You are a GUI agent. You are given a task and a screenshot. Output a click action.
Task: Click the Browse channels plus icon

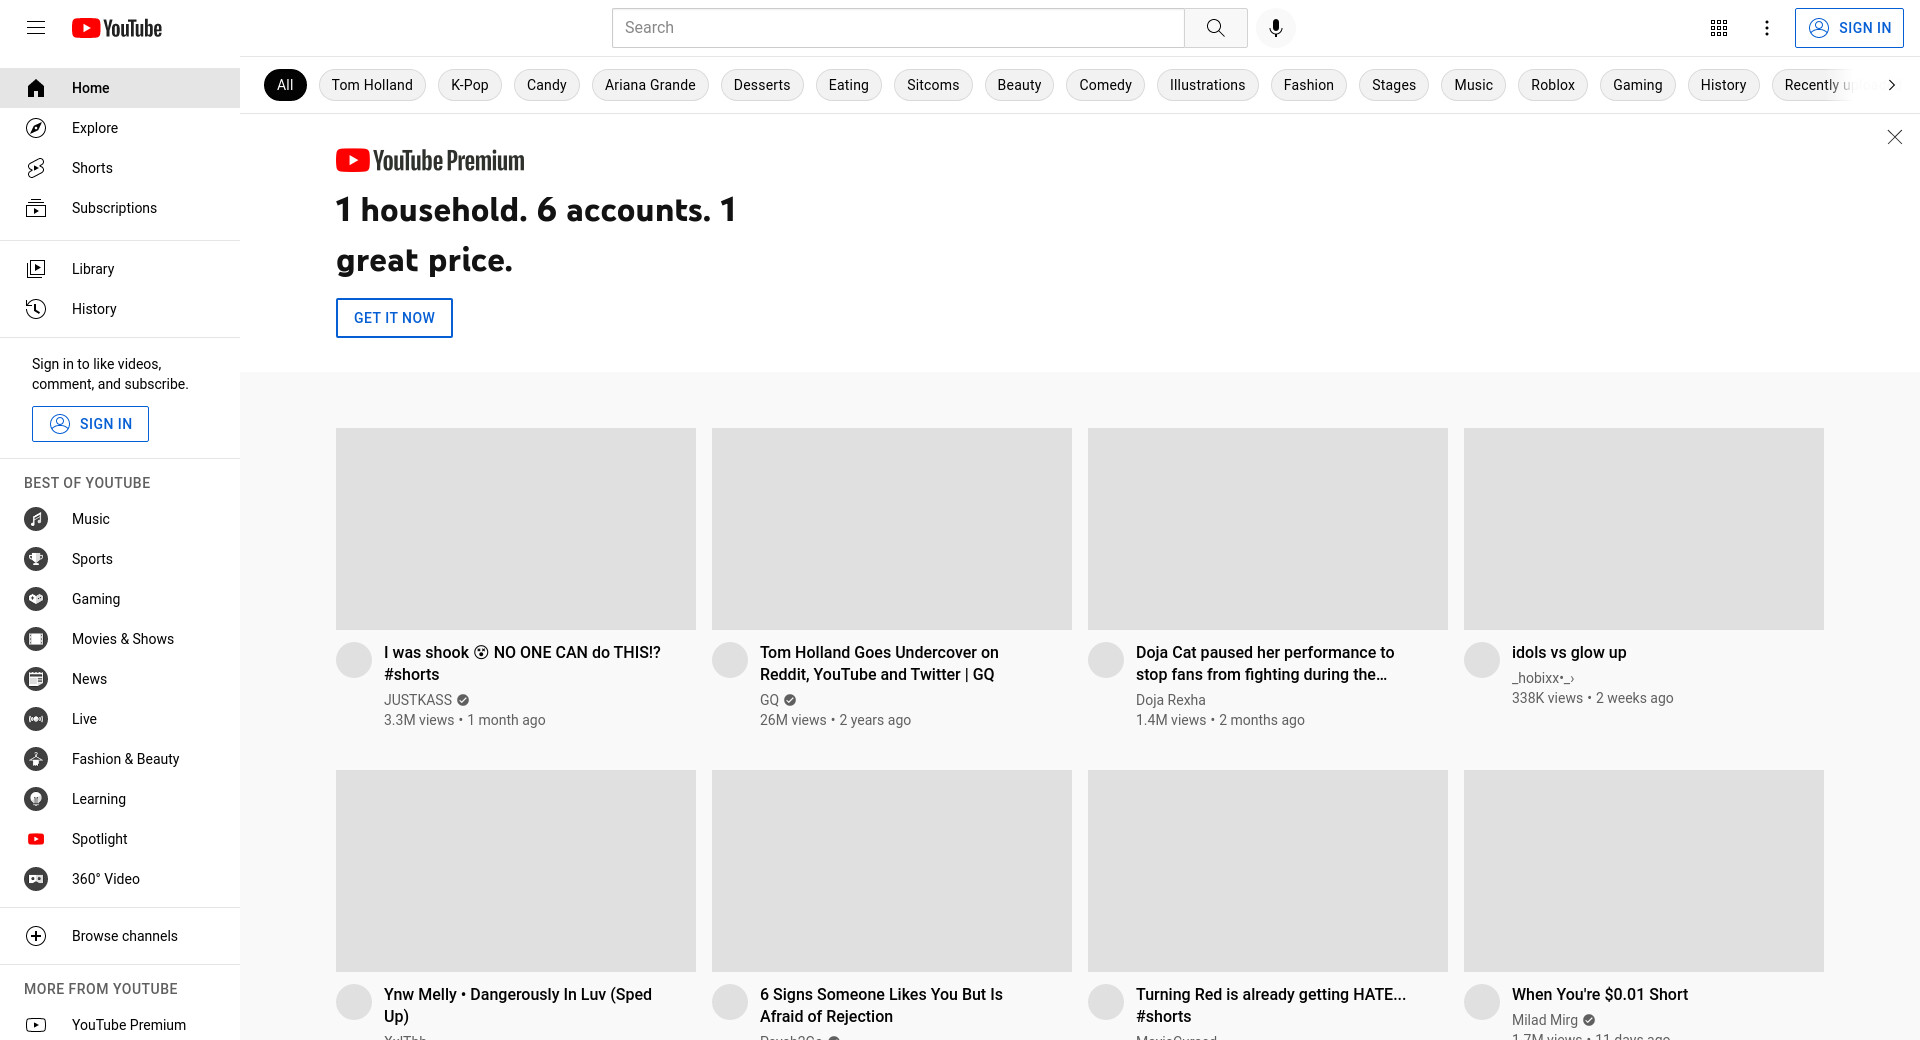tap(36, 936)
